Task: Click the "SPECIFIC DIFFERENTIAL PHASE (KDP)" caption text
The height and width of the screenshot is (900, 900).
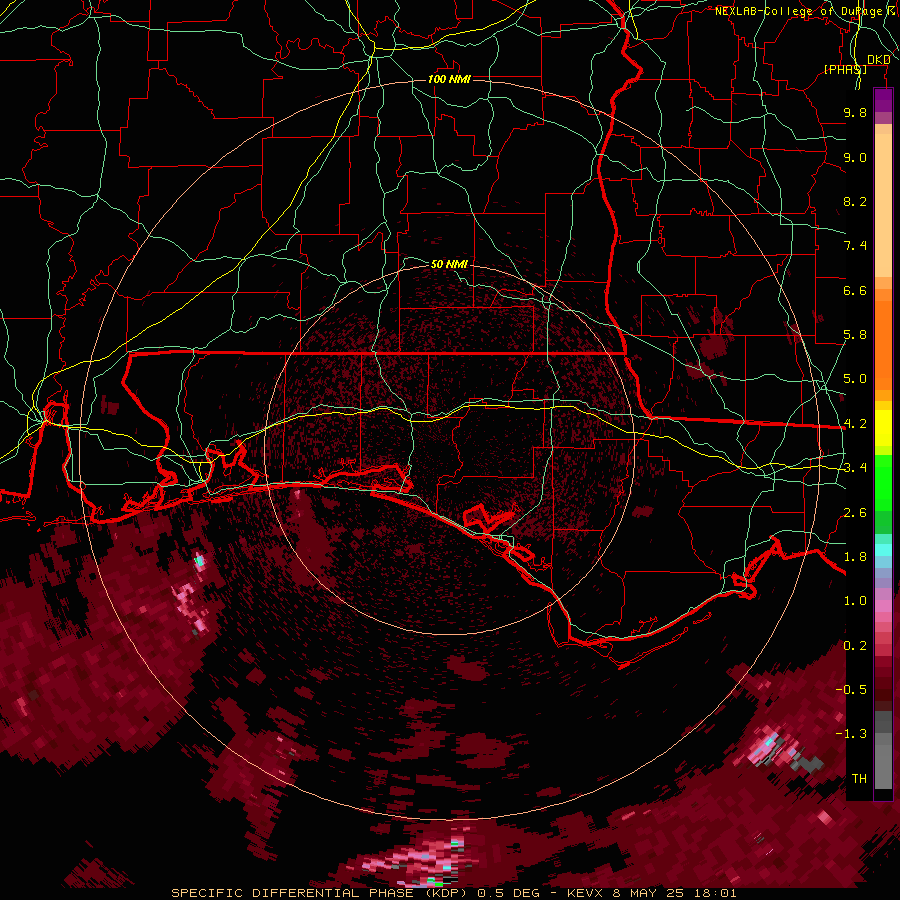Action: pyautogui.click(x=321, y=893)
